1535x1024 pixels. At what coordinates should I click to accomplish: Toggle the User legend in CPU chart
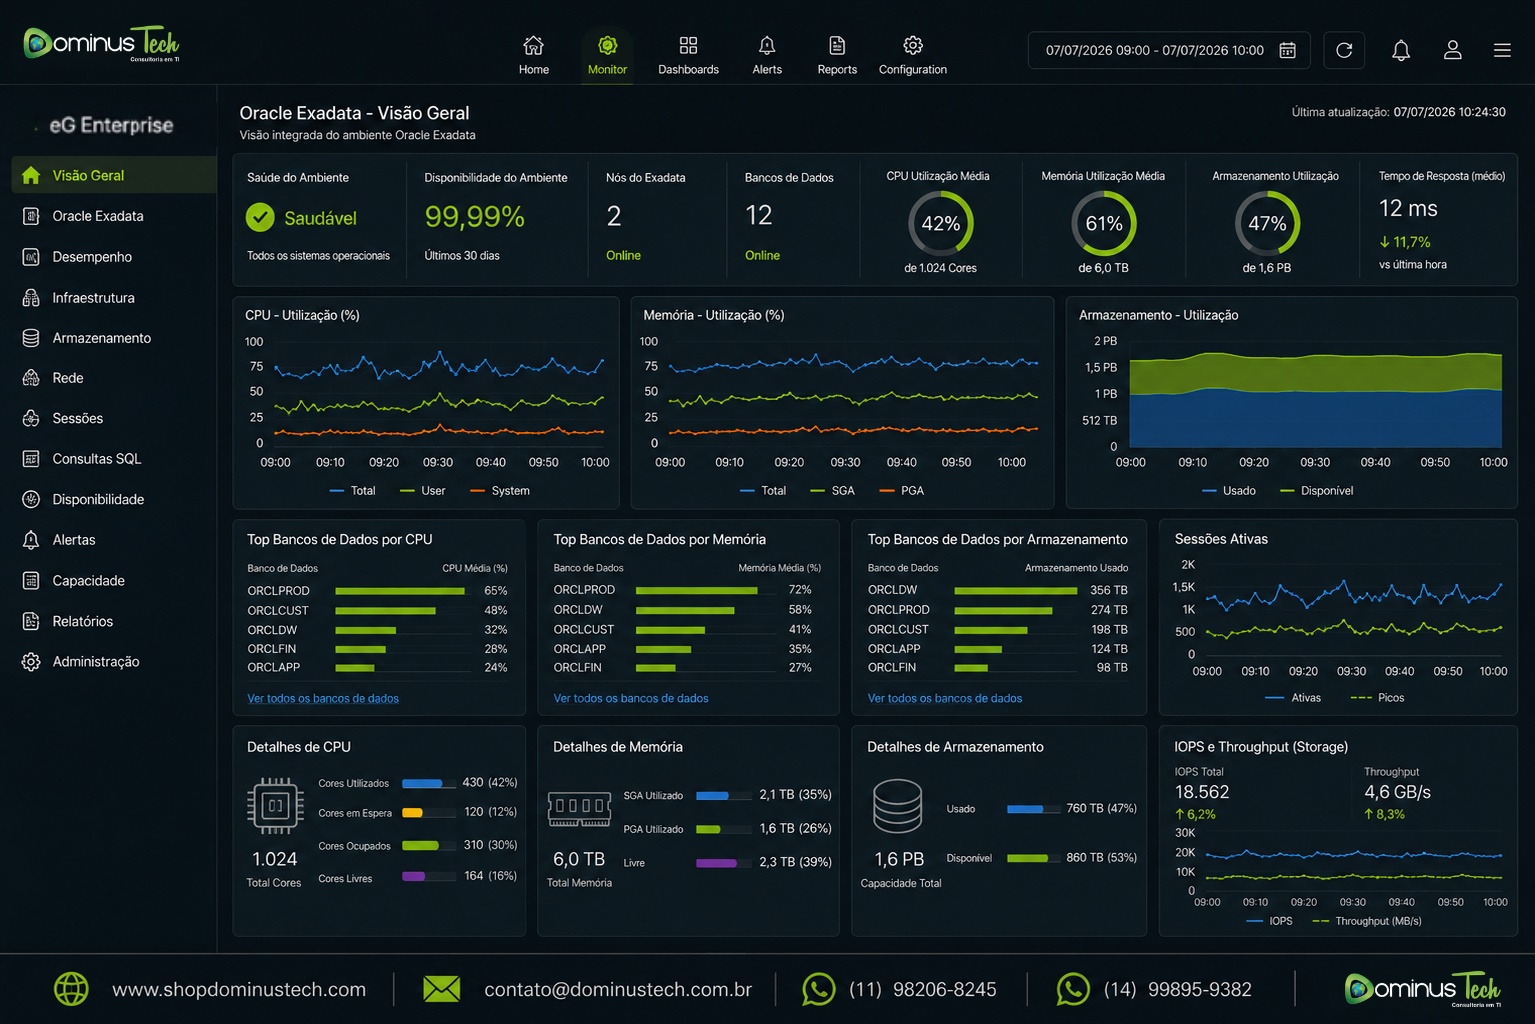click(423, 491)
